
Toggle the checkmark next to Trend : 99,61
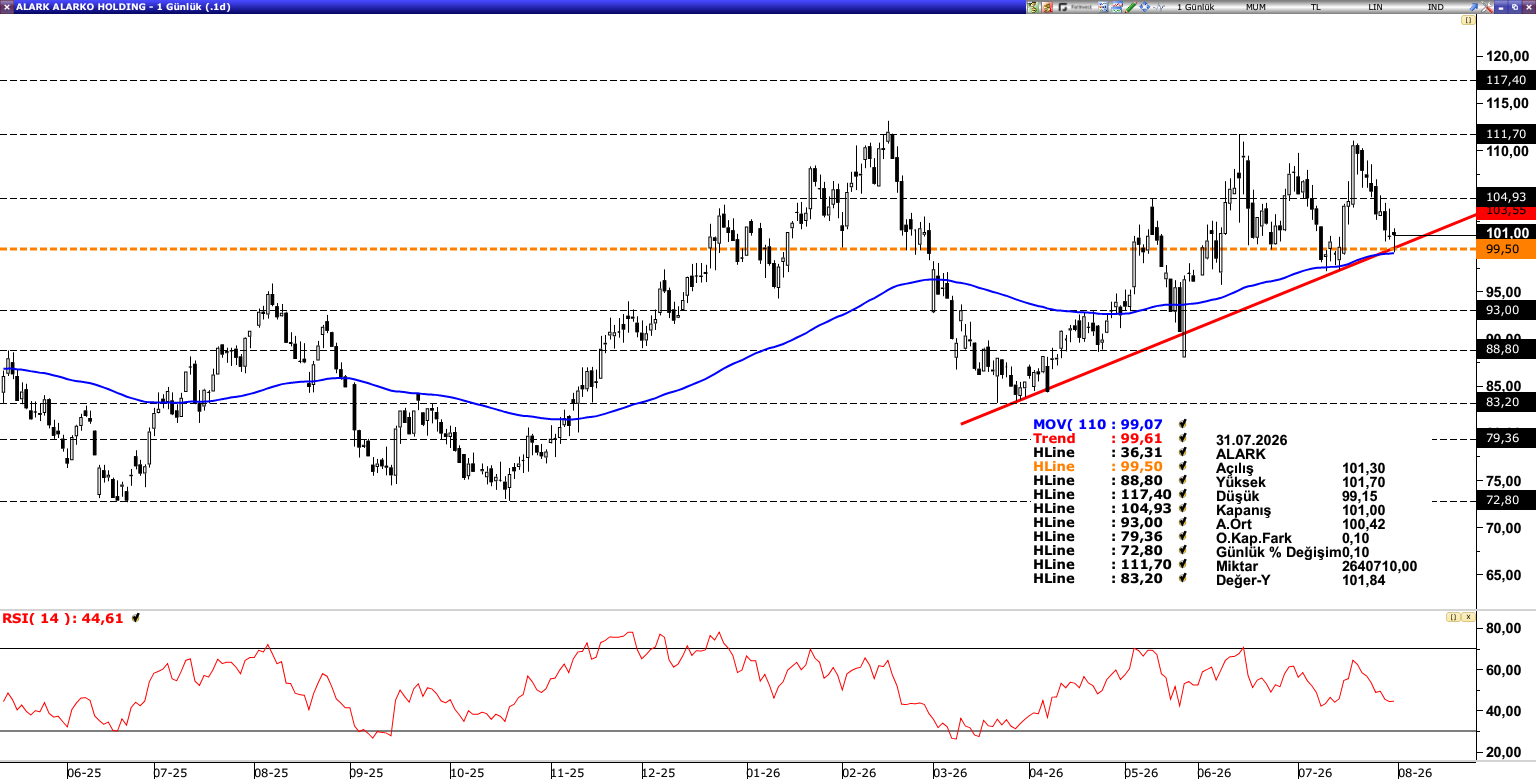click(x=1184, y=439)
